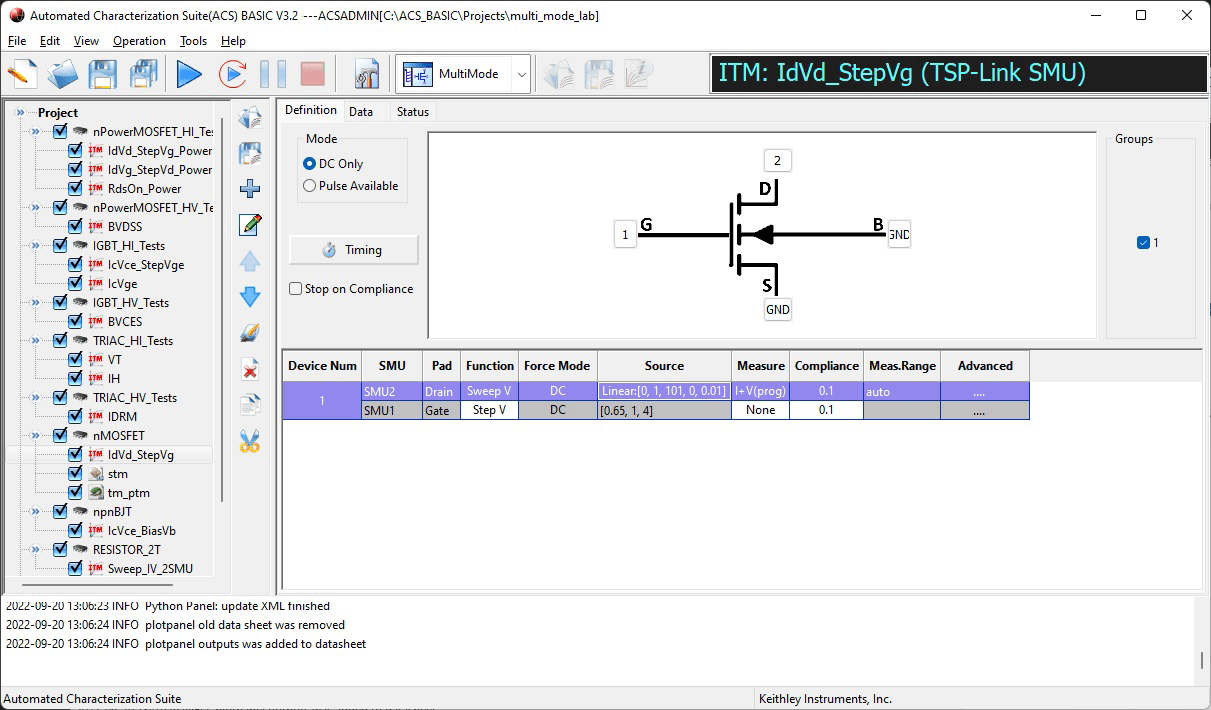This screenshot has width=1211, height=710.
Task: Click the Sweep V function cell for SMU2
Action: pos(489,392)
